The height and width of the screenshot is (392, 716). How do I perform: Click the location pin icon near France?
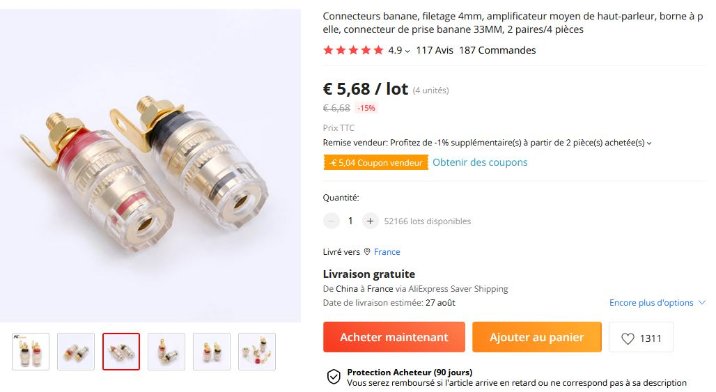[x=367, y=252]
